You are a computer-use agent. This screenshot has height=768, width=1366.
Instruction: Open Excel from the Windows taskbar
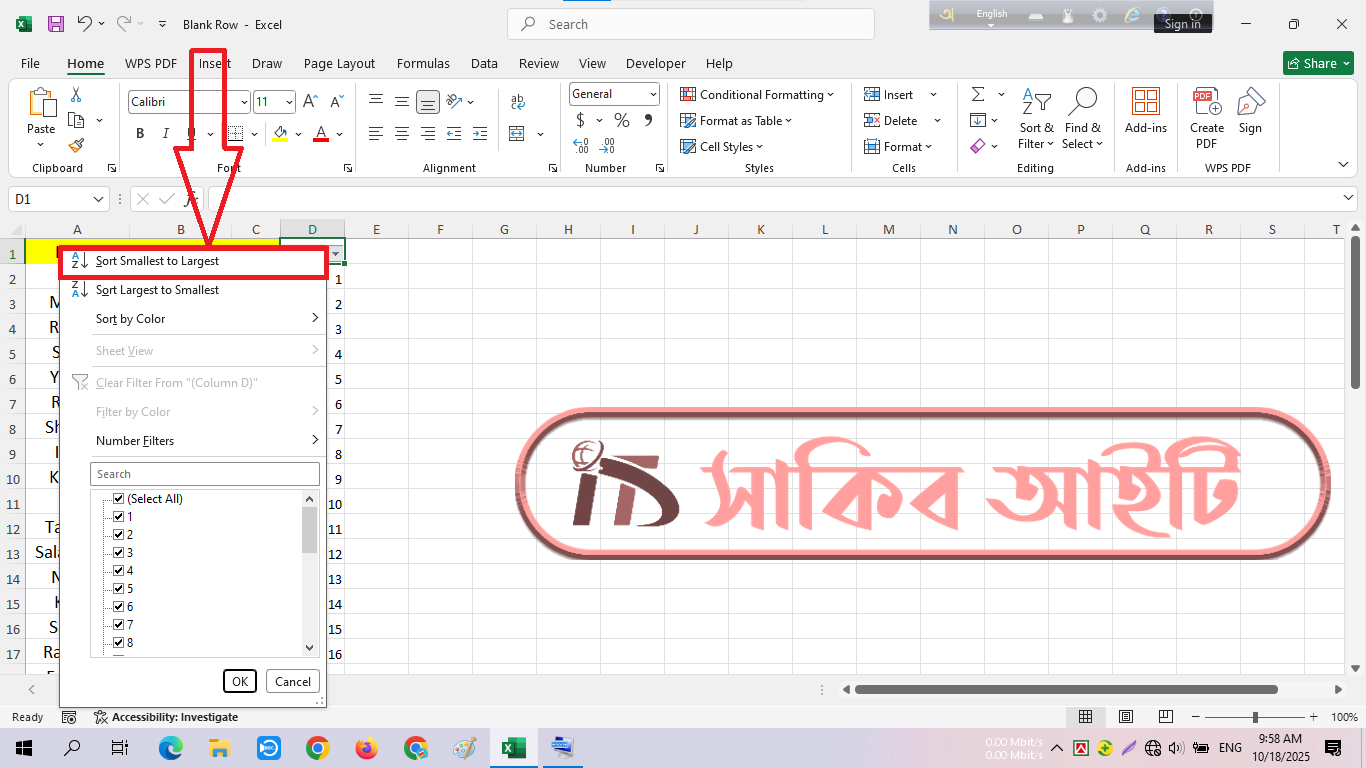(513, 748)
